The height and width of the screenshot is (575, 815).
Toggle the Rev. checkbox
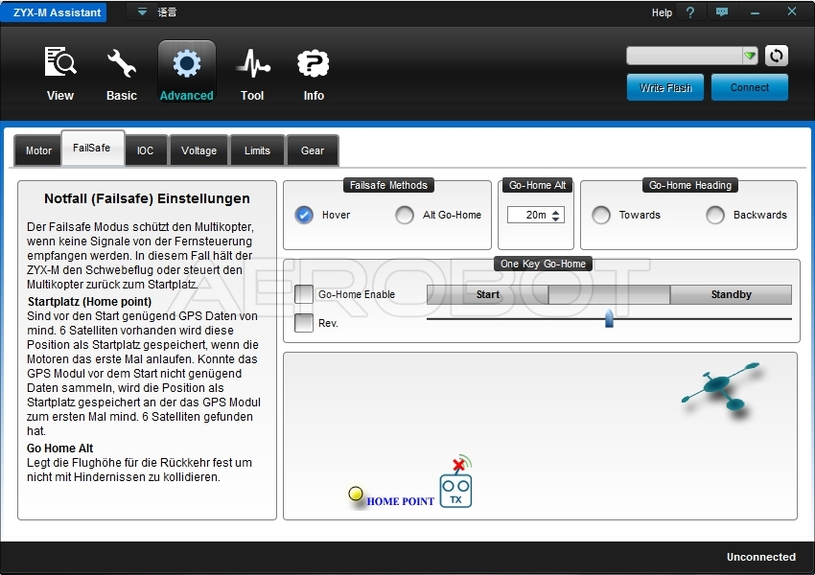tap(304, 322)
